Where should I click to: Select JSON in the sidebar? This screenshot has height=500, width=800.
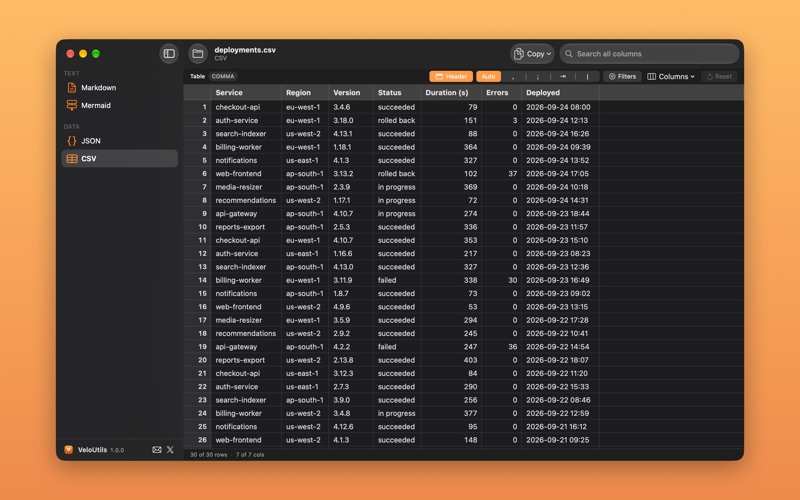(119, 141)
